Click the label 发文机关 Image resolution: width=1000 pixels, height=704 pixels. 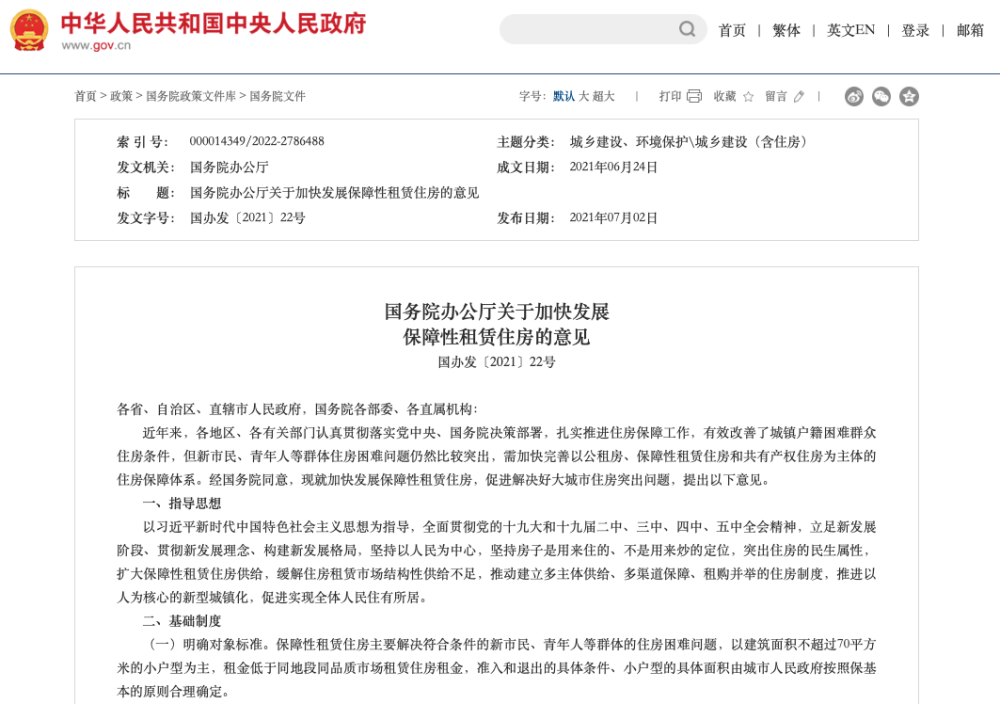tap(146, 168)
